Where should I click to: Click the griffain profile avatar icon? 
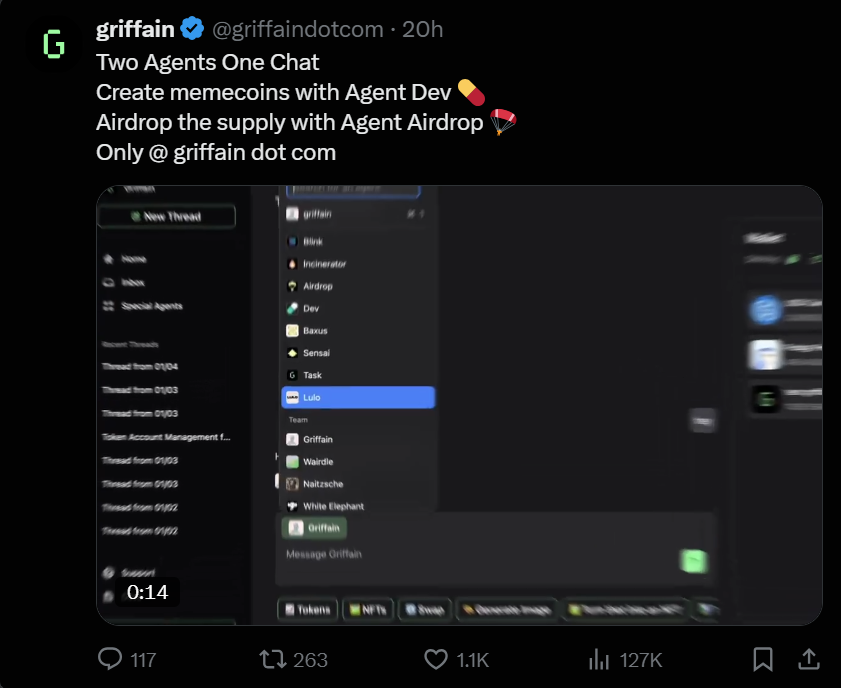(x=54, y=45)
